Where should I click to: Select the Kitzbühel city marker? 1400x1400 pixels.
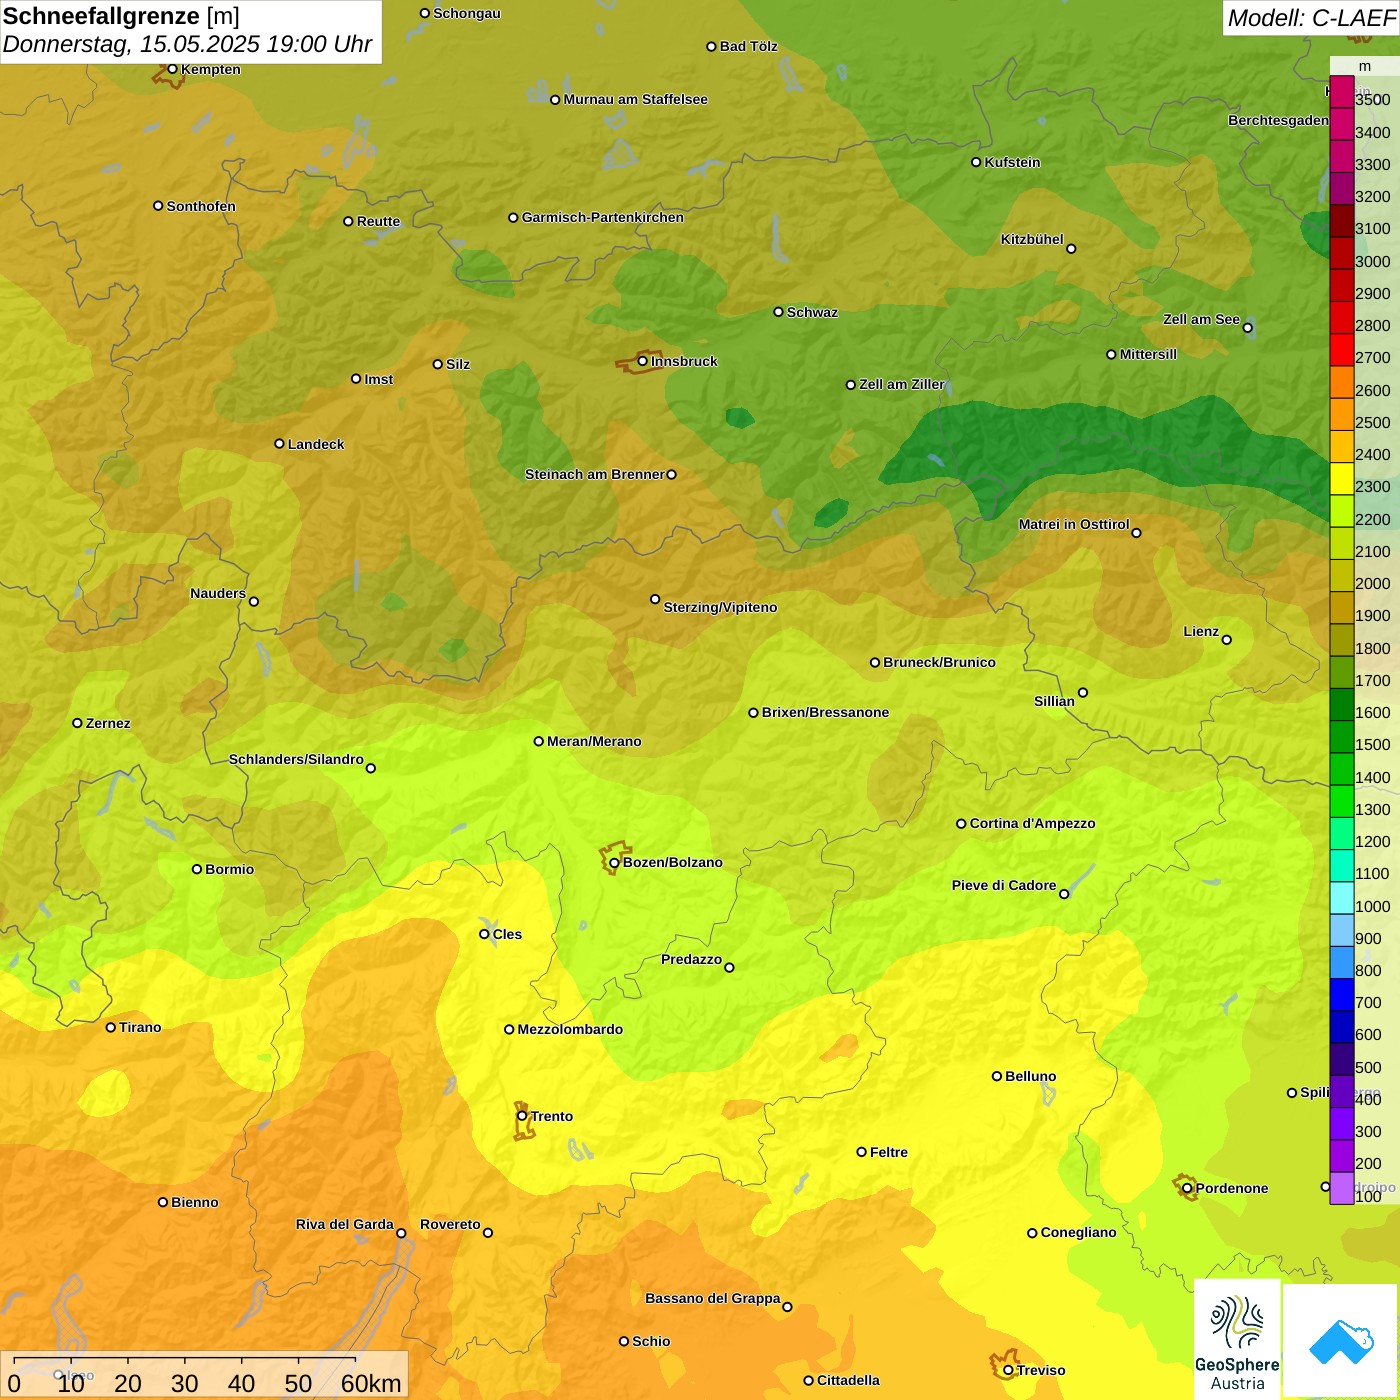(x=1071, y=249)
